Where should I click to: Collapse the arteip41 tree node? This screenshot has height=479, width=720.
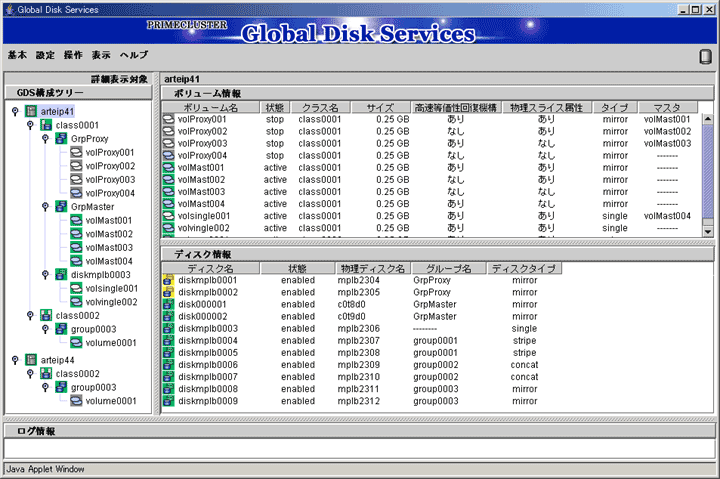tap(15, 111)
